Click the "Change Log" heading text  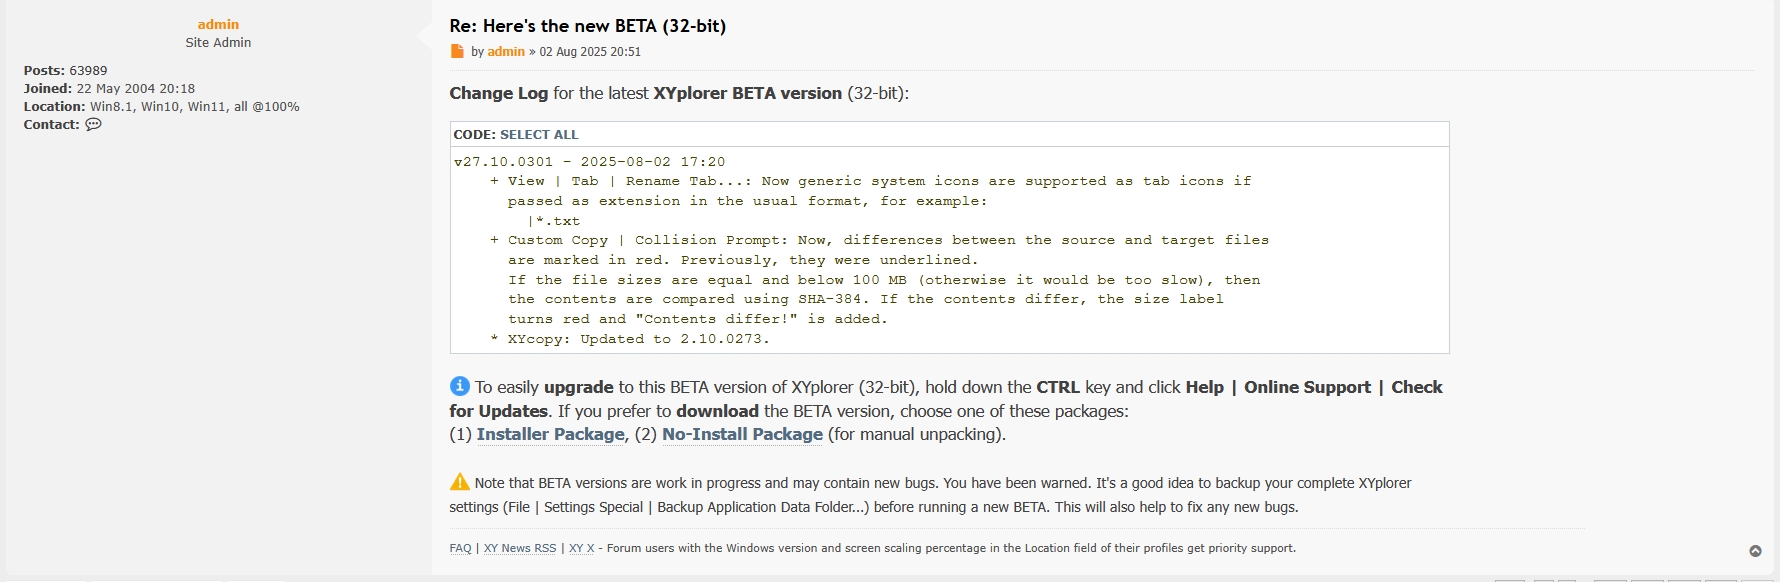pyautogui.click(x=498, y=93)
